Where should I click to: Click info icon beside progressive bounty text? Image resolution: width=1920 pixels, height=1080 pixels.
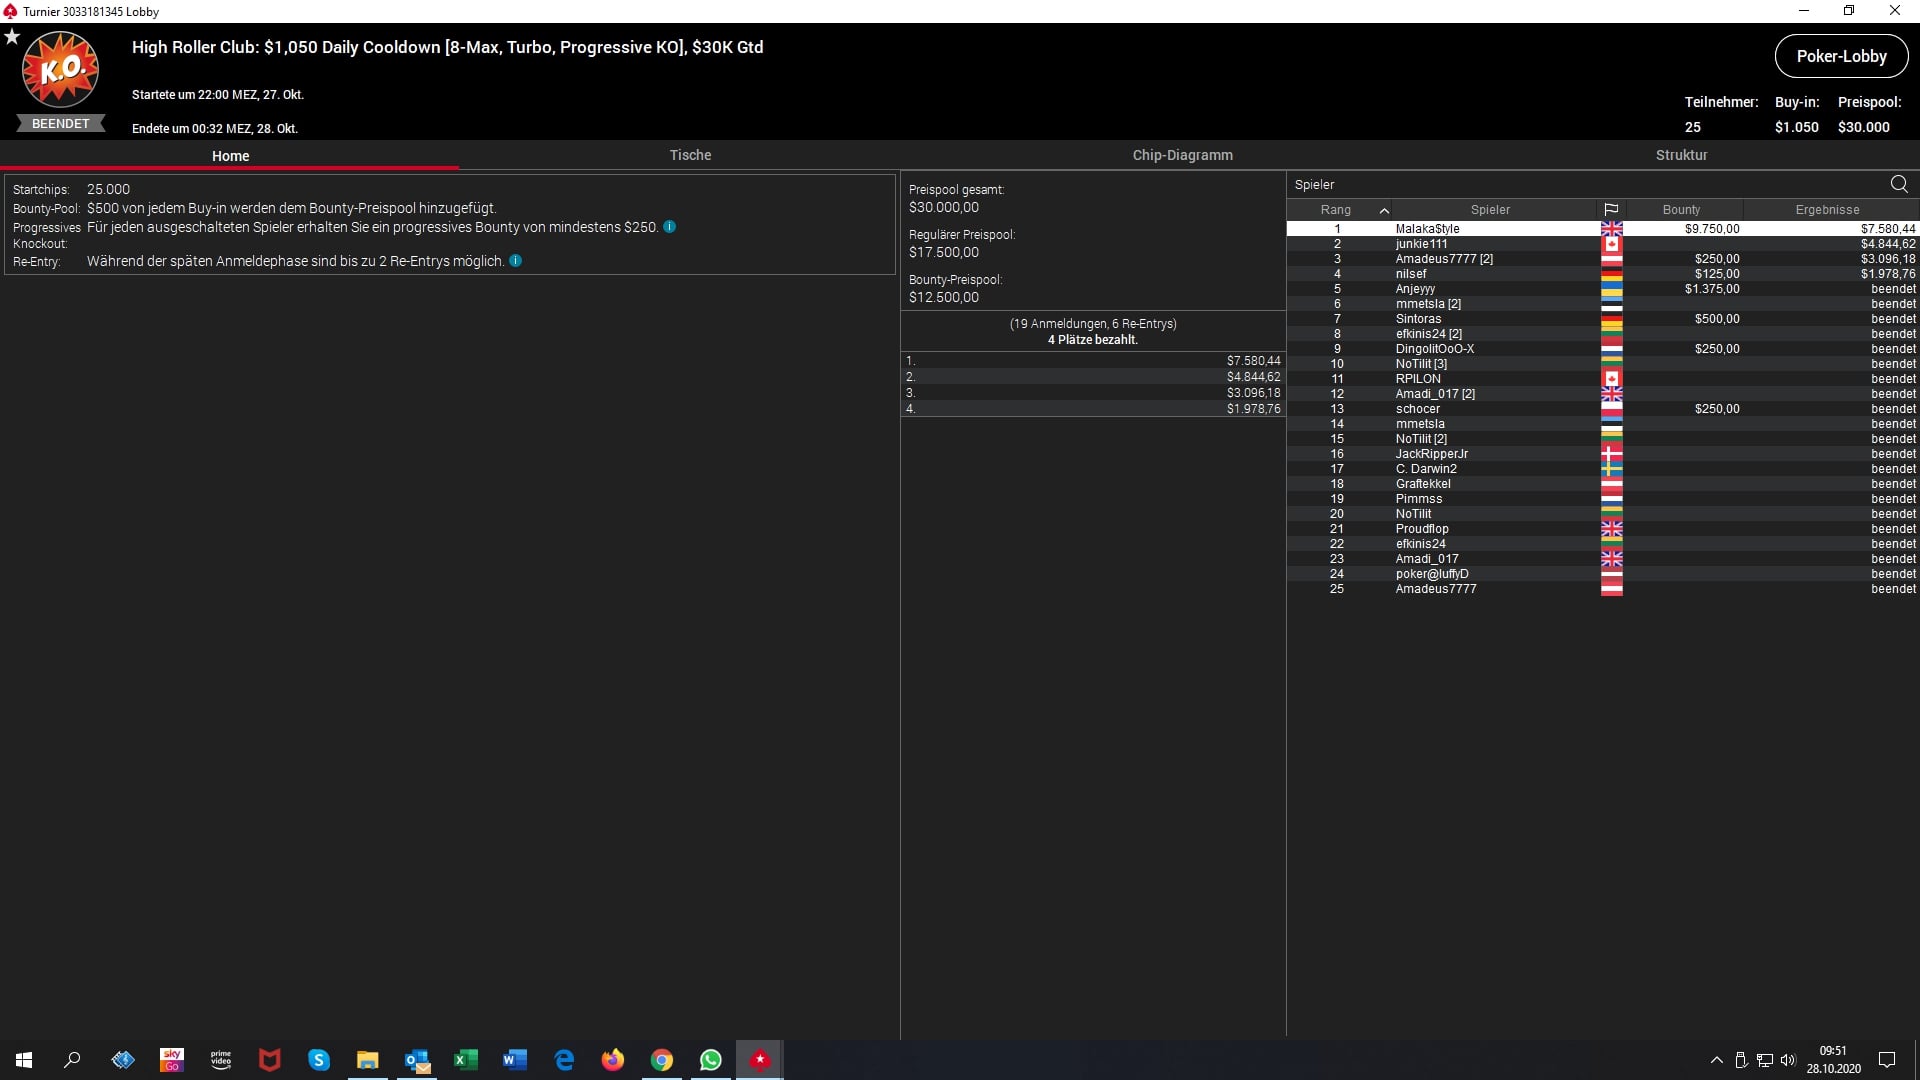point(670,227)
